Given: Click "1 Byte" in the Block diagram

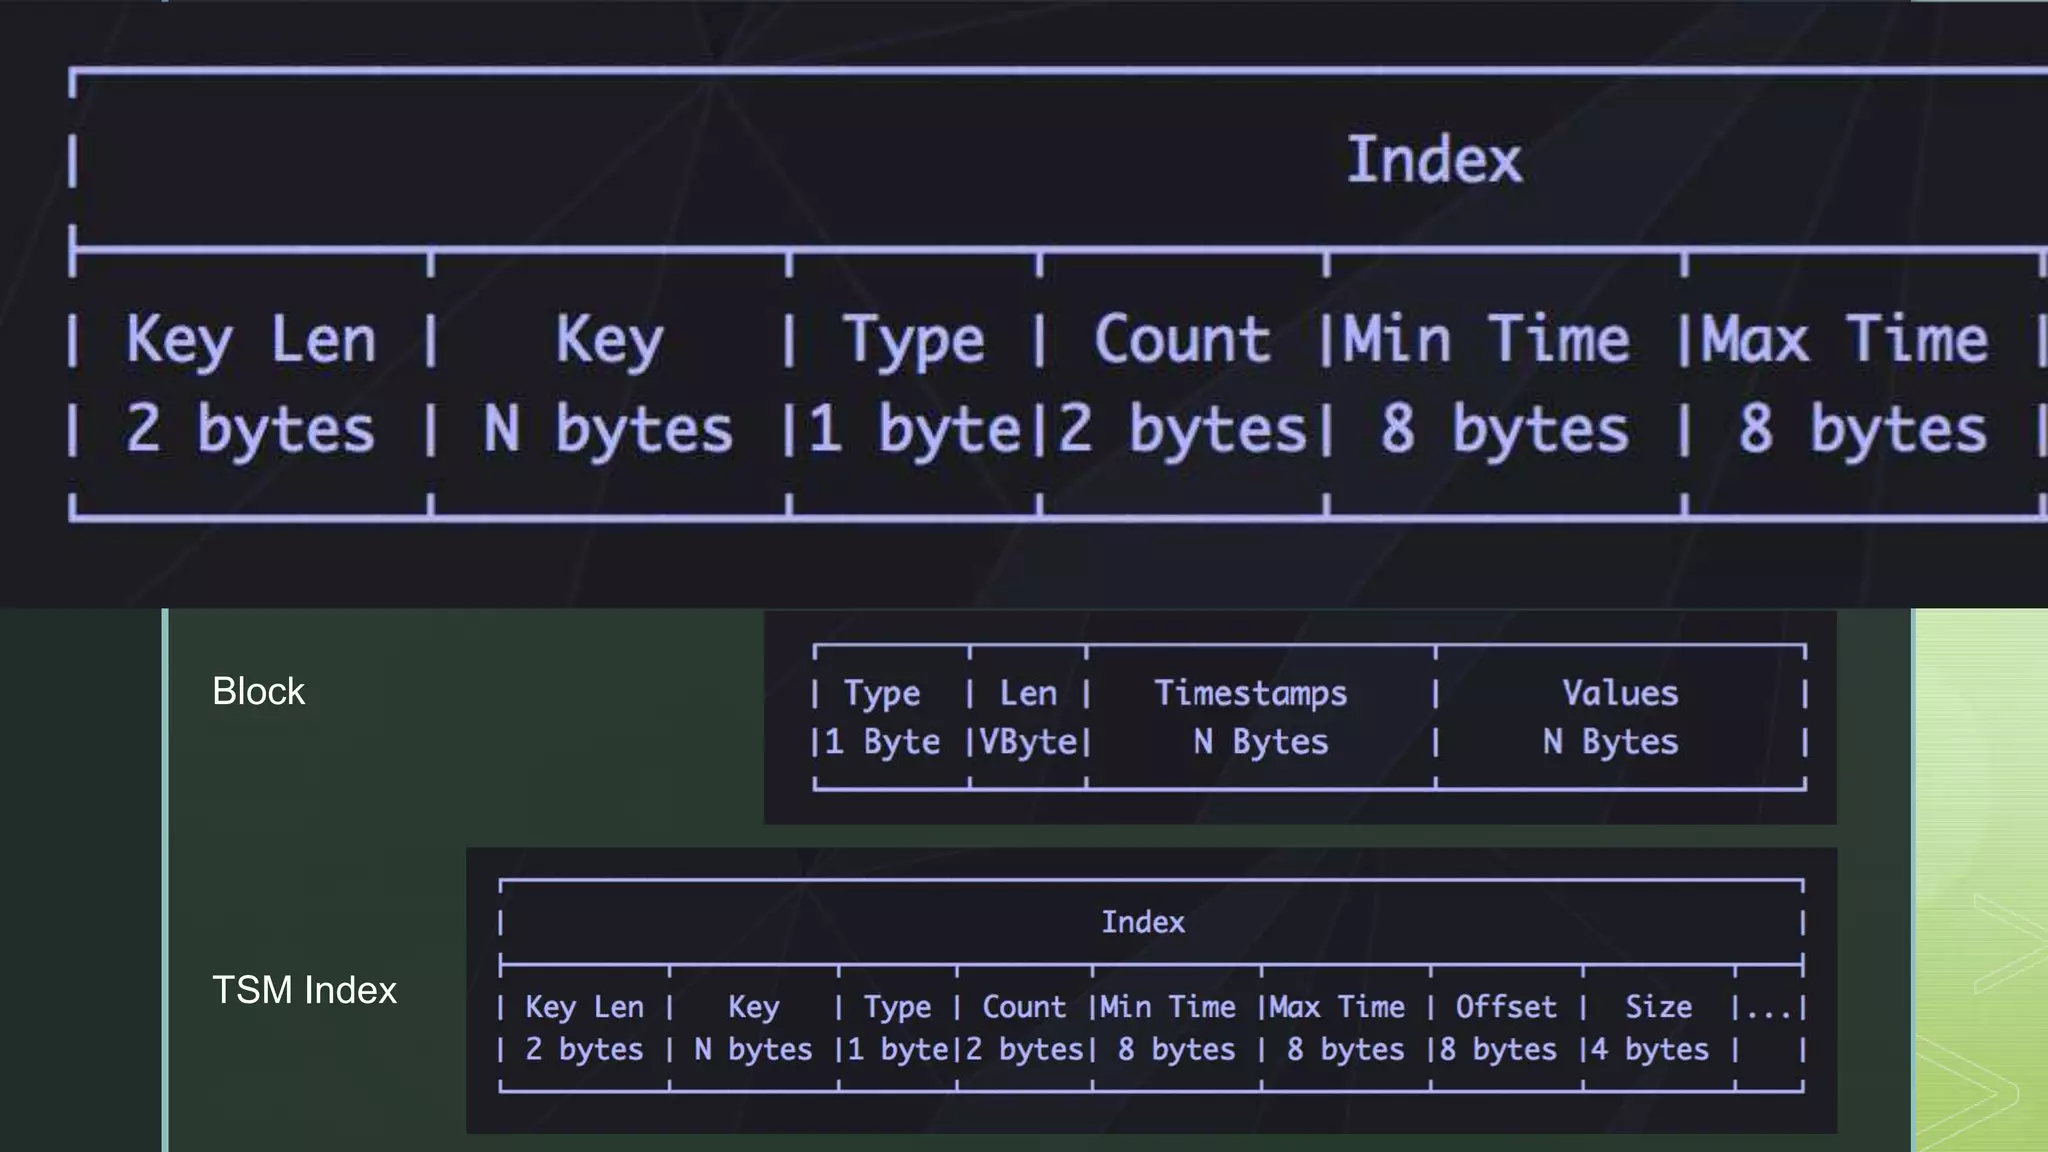Looking at the screenshot, I should (x=882, y=742).
